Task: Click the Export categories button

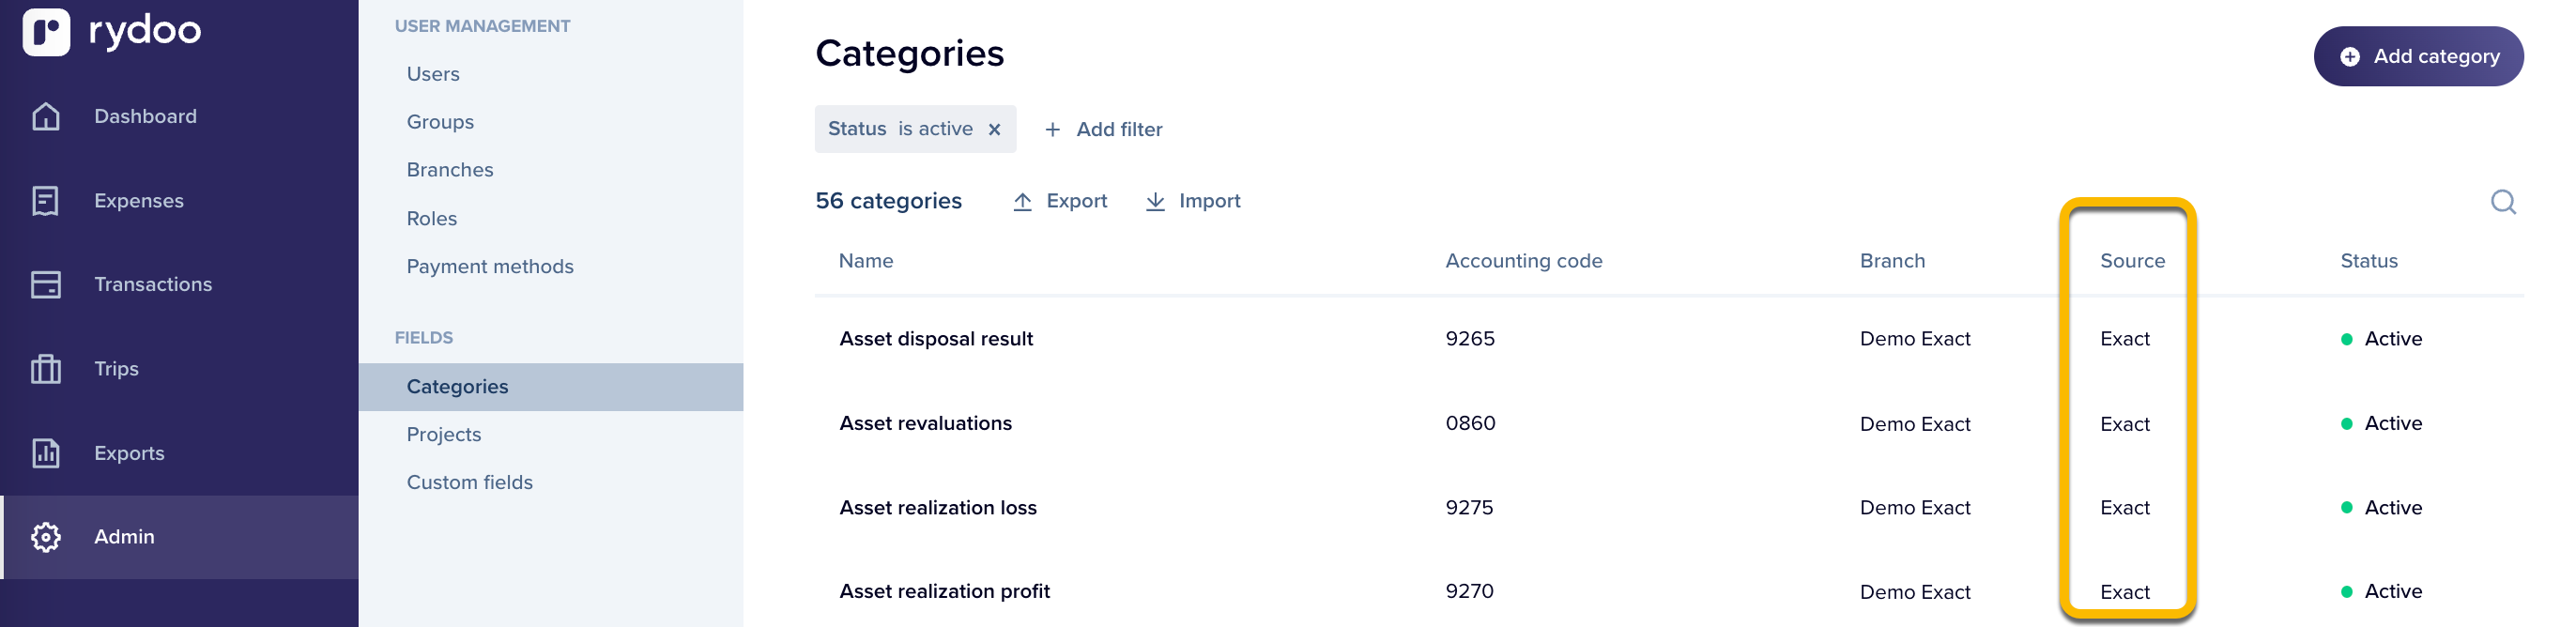Action: tap(1060, 201)
